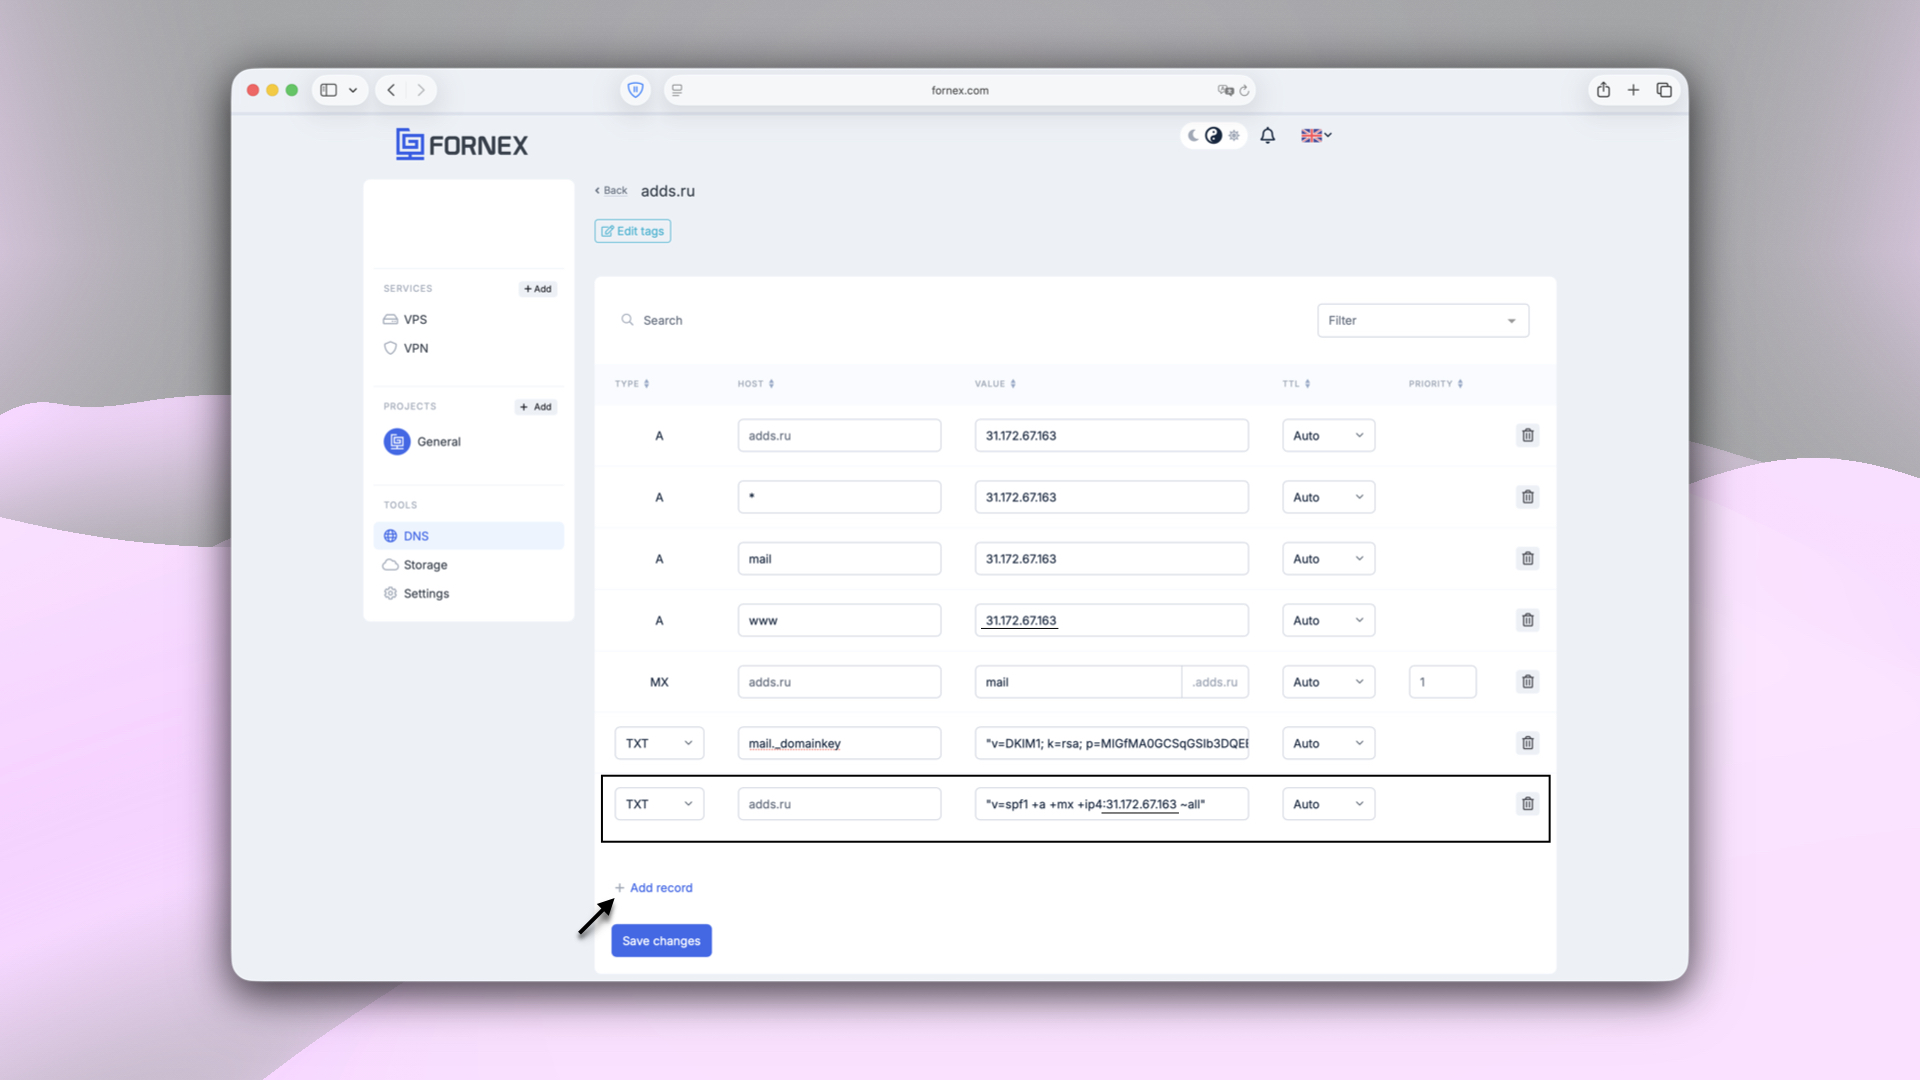The width and height of the screenshot is (1920, 1080).
Task: Open notifications via the bell icon
Action: [1267, 135]
